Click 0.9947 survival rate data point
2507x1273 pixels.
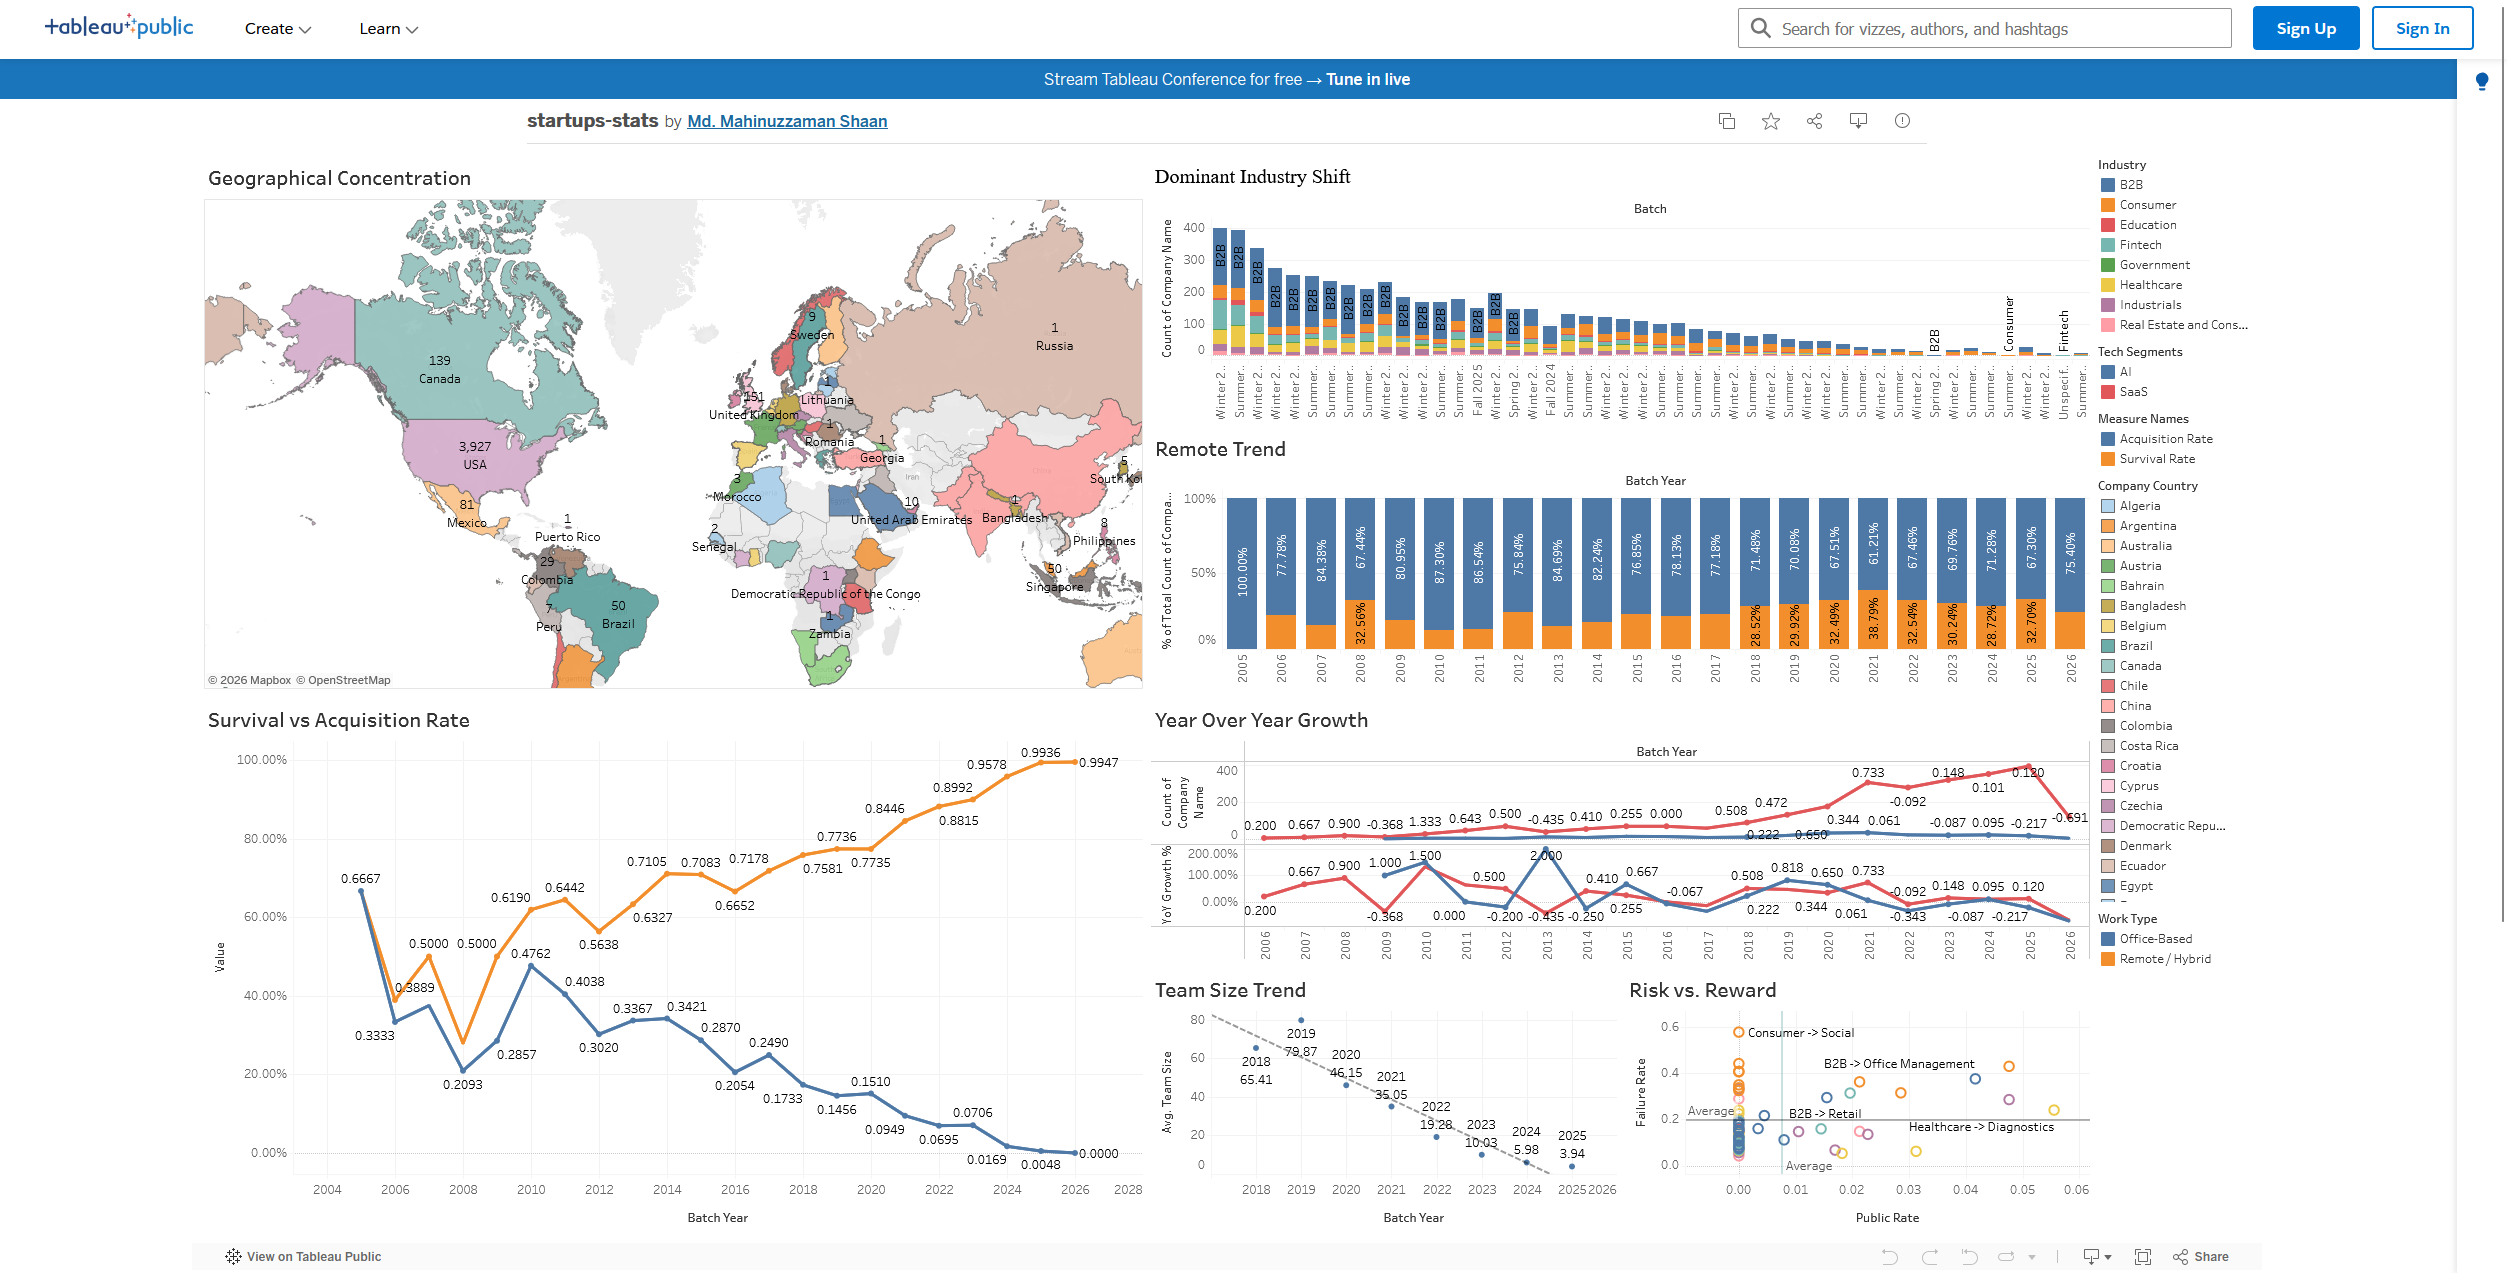pyautogui.click(x=1076, y=762)
